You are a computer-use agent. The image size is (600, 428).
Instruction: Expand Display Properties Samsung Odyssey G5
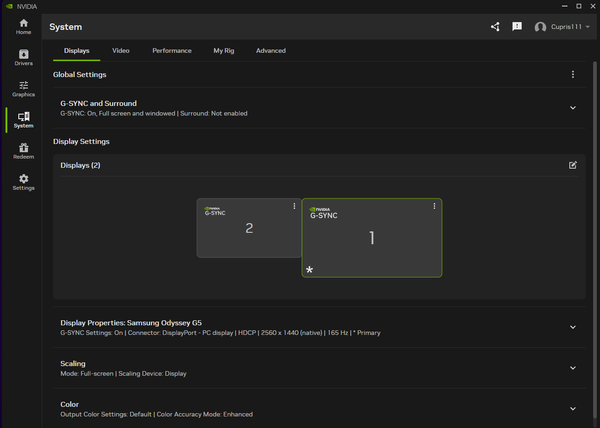(573, 327)
